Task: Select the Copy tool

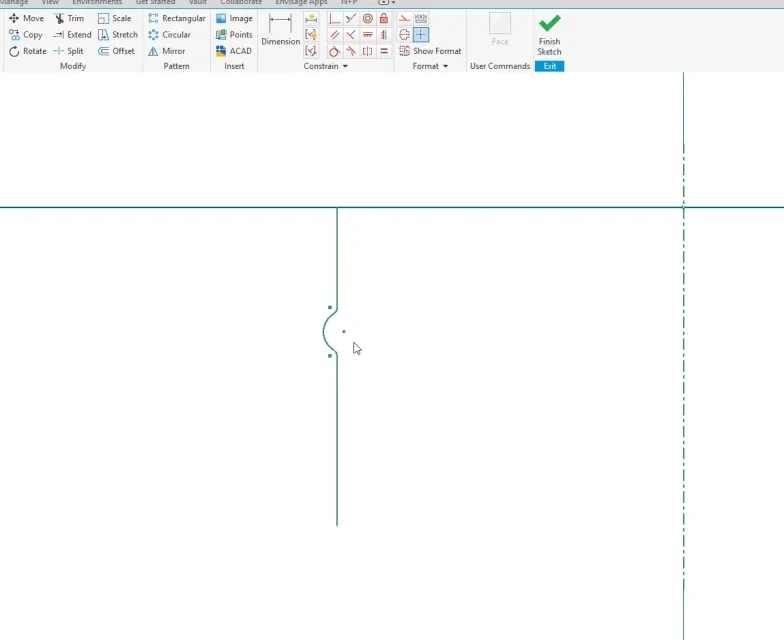Action: (x=26, y=35)
